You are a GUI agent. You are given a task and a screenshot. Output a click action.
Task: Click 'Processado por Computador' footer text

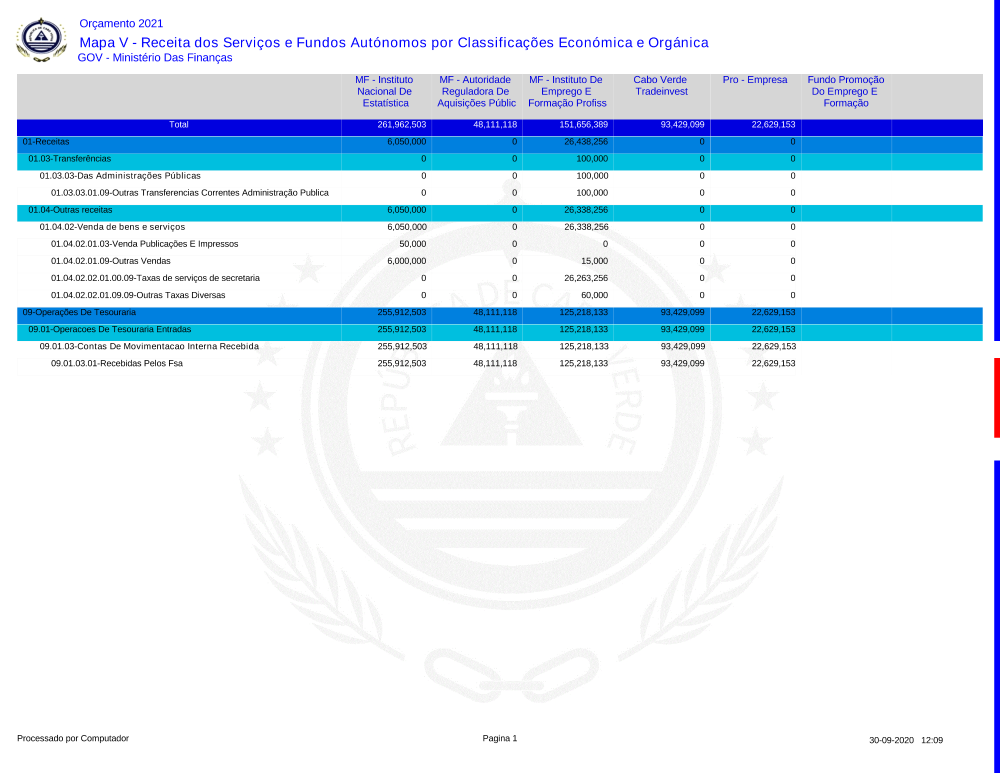click(x=73, y=739)
